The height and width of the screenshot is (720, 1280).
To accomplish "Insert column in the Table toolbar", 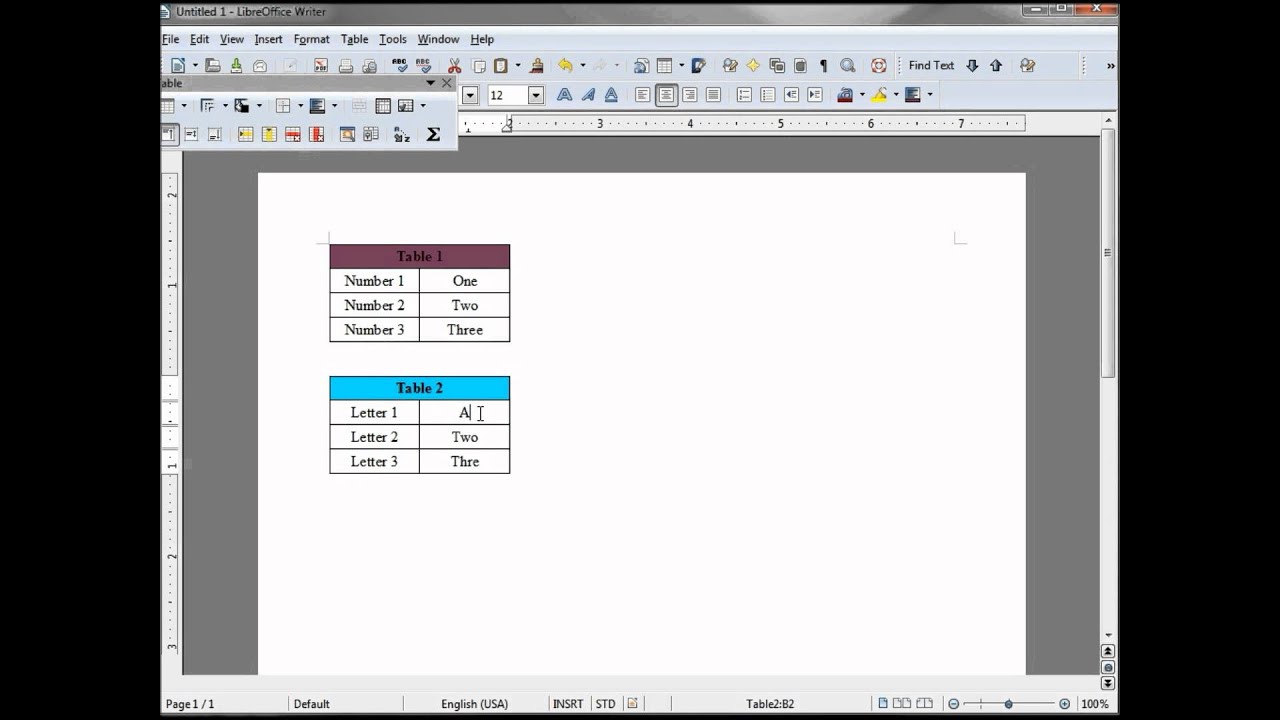I will coord(269,134).
